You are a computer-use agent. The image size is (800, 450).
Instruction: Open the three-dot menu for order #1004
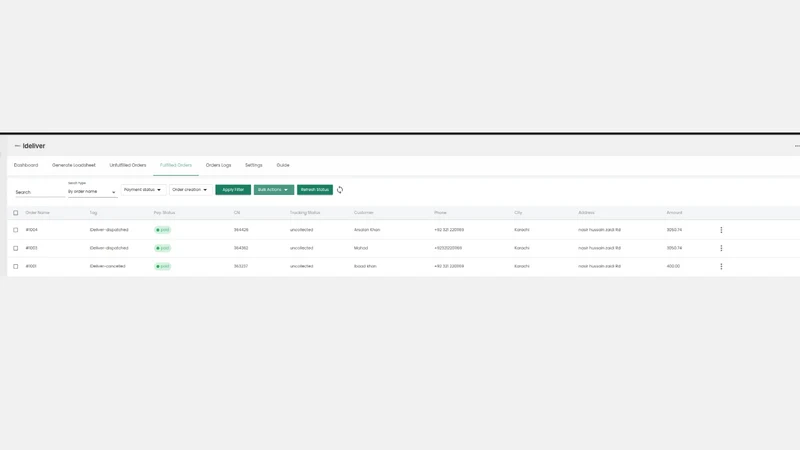click(721, 230)
